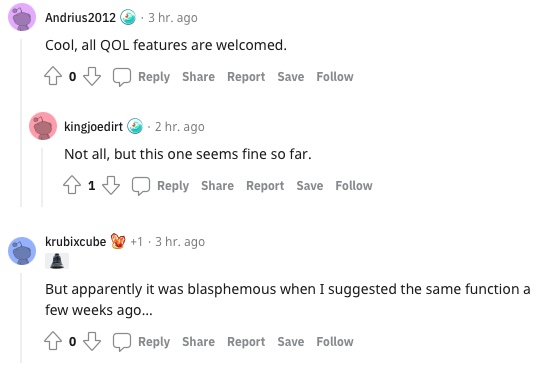This screenshot has width=556, height=365.
Task: Click Andrius2012's avatar image
Action: [x=22, y=17]
